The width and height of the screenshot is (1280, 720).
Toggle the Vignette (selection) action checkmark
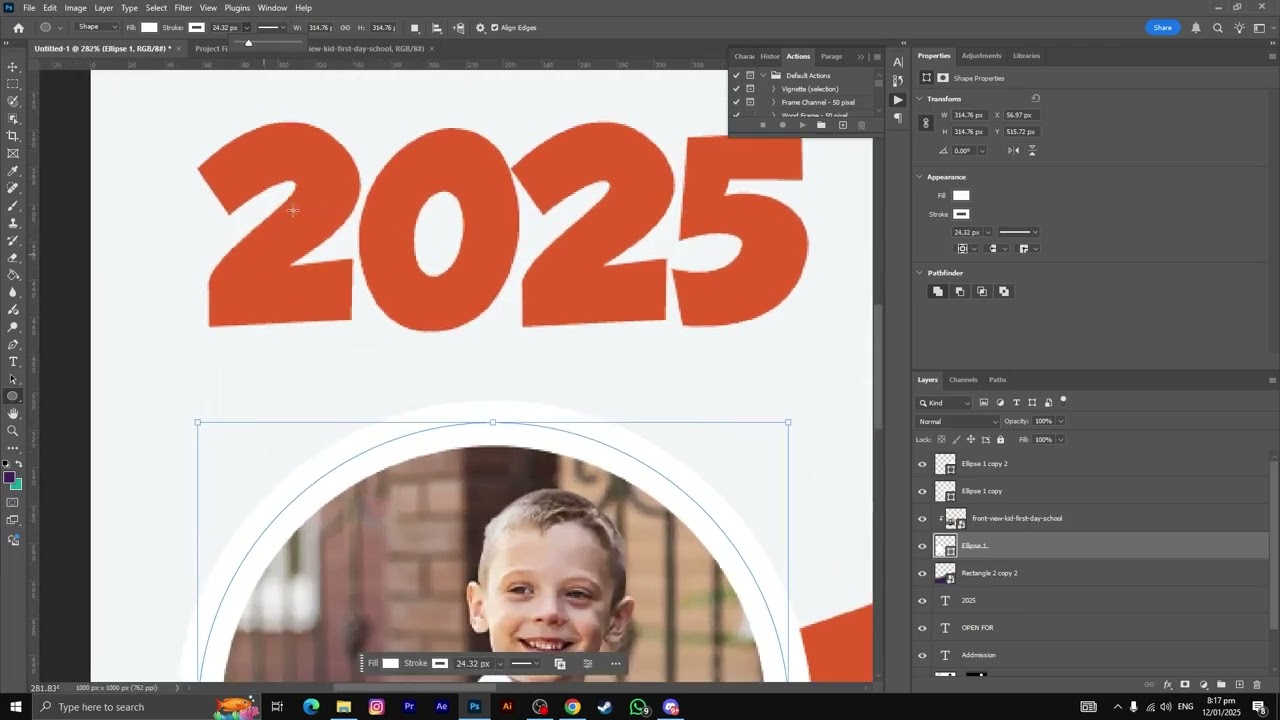[x=736, y=89]
